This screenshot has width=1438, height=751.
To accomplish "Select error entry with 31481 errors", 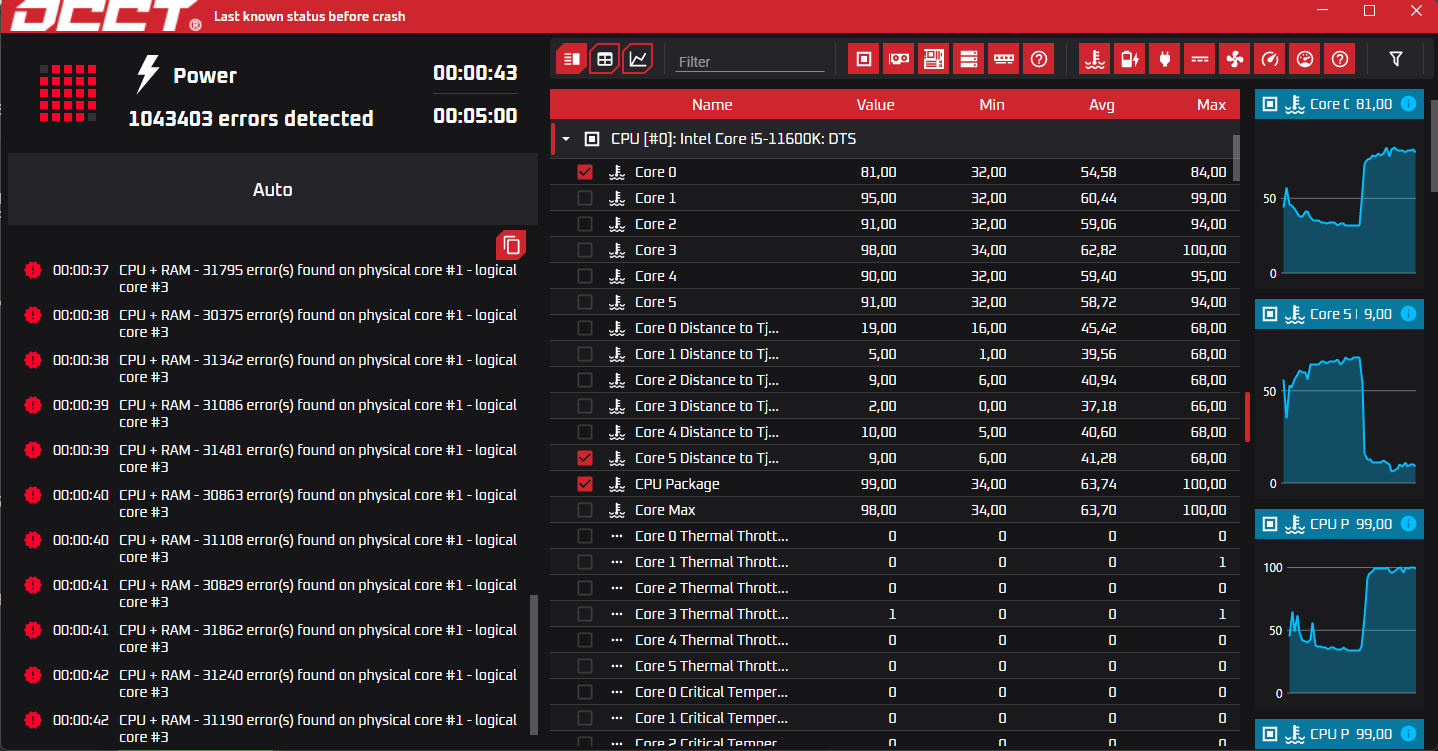I will [x=272, y=458].
